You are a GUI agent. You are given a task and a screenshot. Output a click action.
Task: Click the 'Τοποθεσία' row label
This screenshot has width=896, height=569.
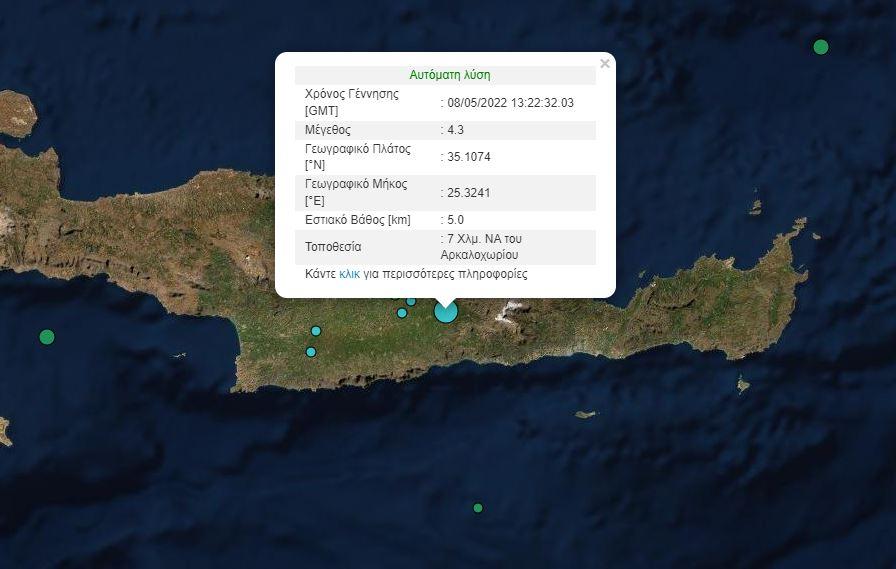[x=333, y=247]
